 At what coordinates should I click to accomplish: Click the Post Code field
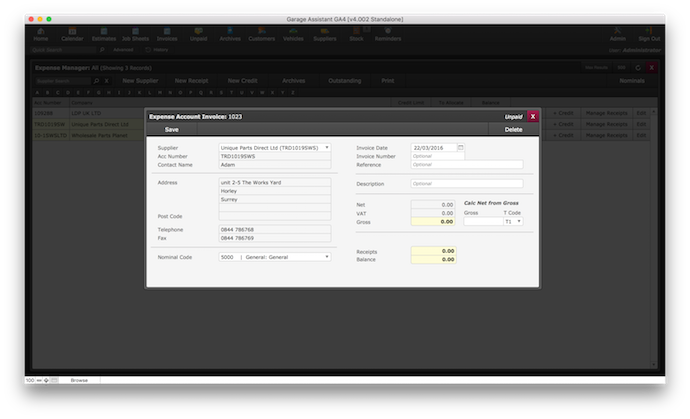(274, 216)
